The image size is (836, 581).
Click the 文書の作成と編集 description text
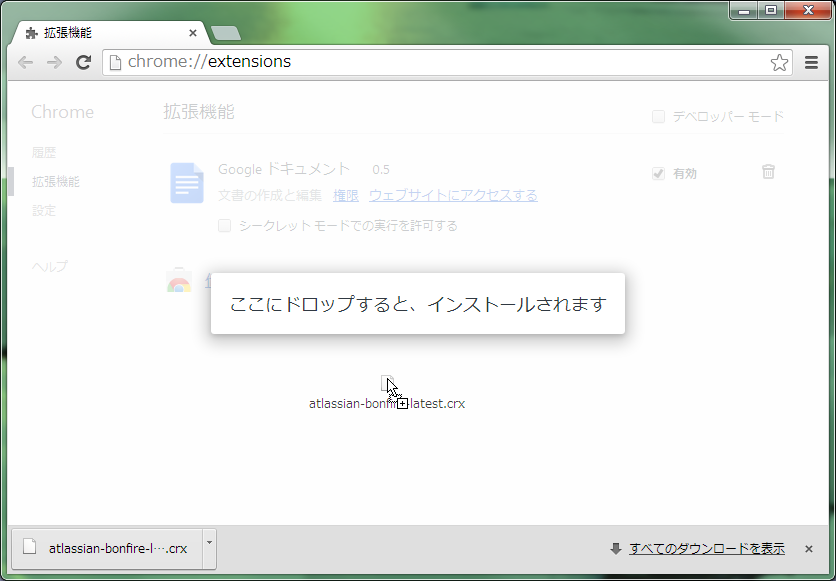click(270, 196)
